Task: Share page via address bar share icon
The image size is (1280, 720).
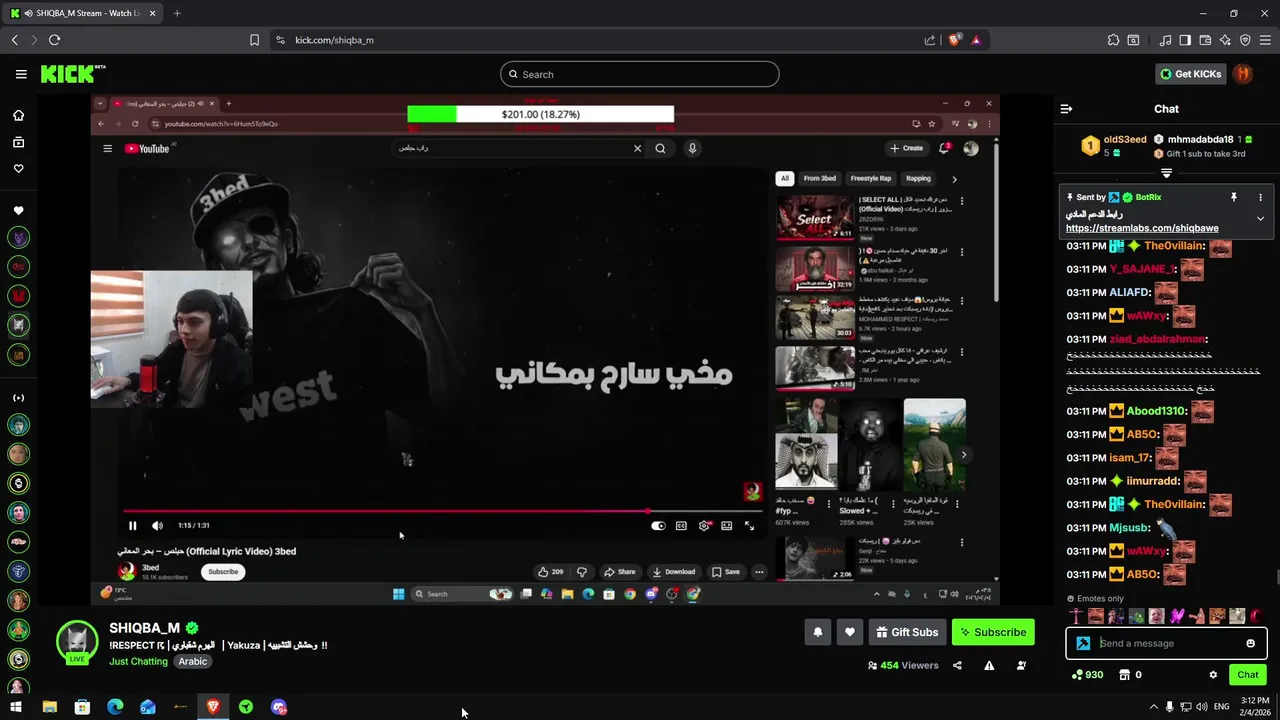Action: (x=930, y=40)
